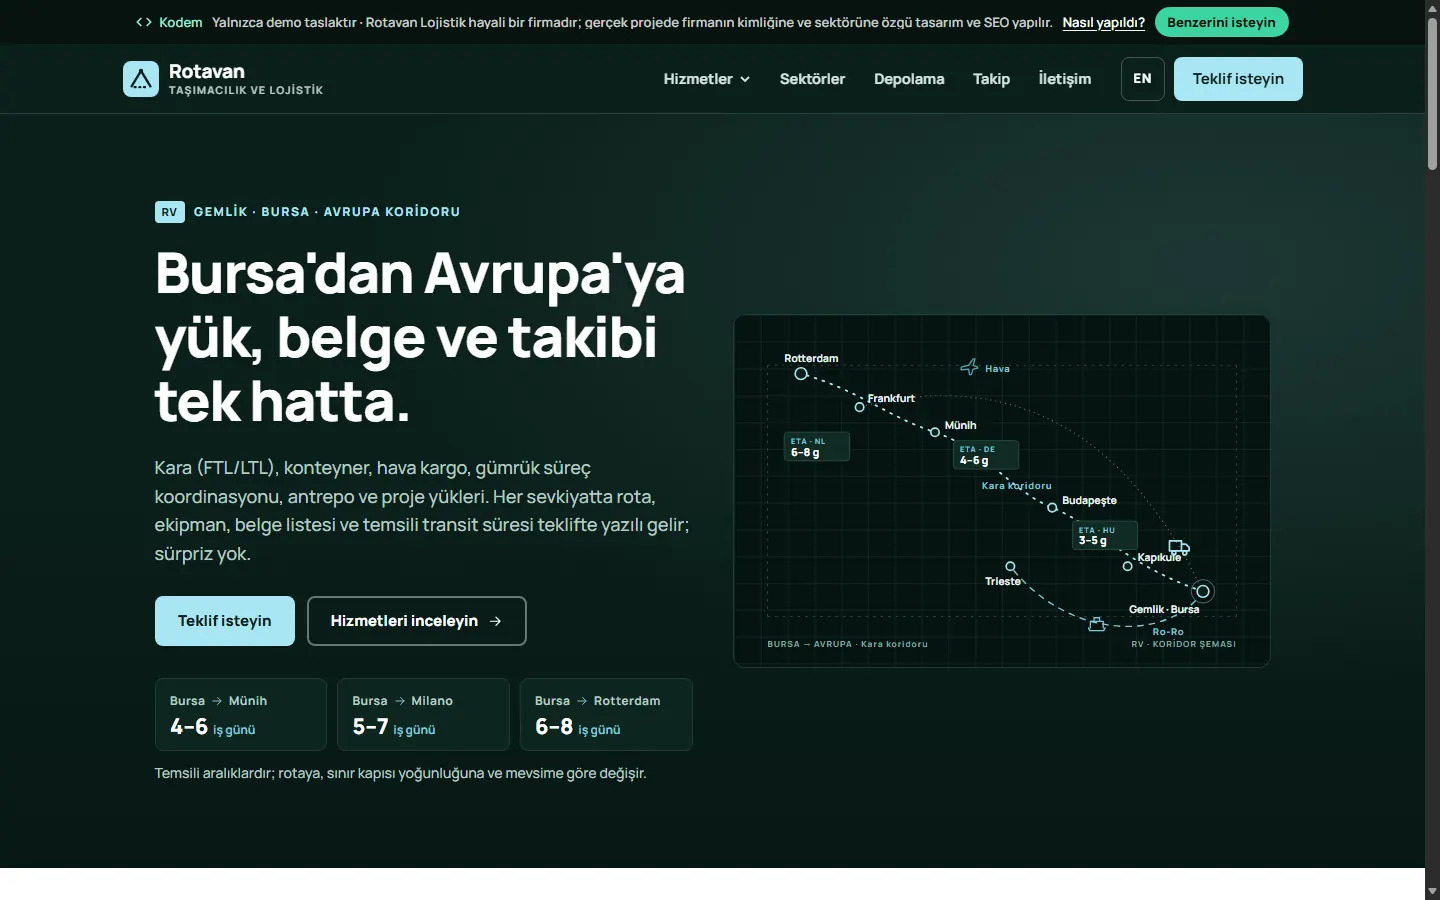Select the Bursa → Milano transit card

tap(423, 714)
